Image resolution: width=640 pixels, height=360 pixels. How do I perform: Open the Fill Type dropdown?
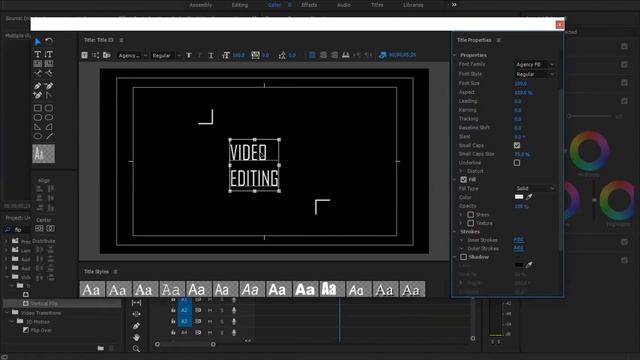tap(535, 188)
